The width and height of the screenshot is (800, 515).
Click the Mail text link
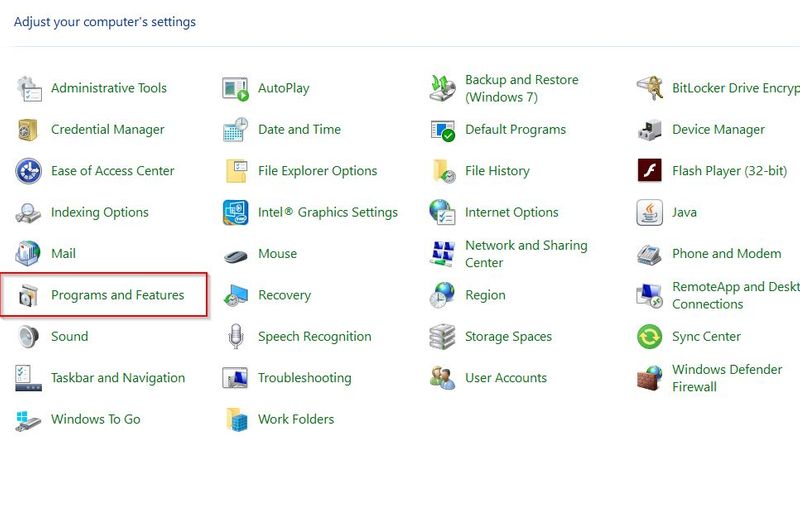[x=63, y=254]
